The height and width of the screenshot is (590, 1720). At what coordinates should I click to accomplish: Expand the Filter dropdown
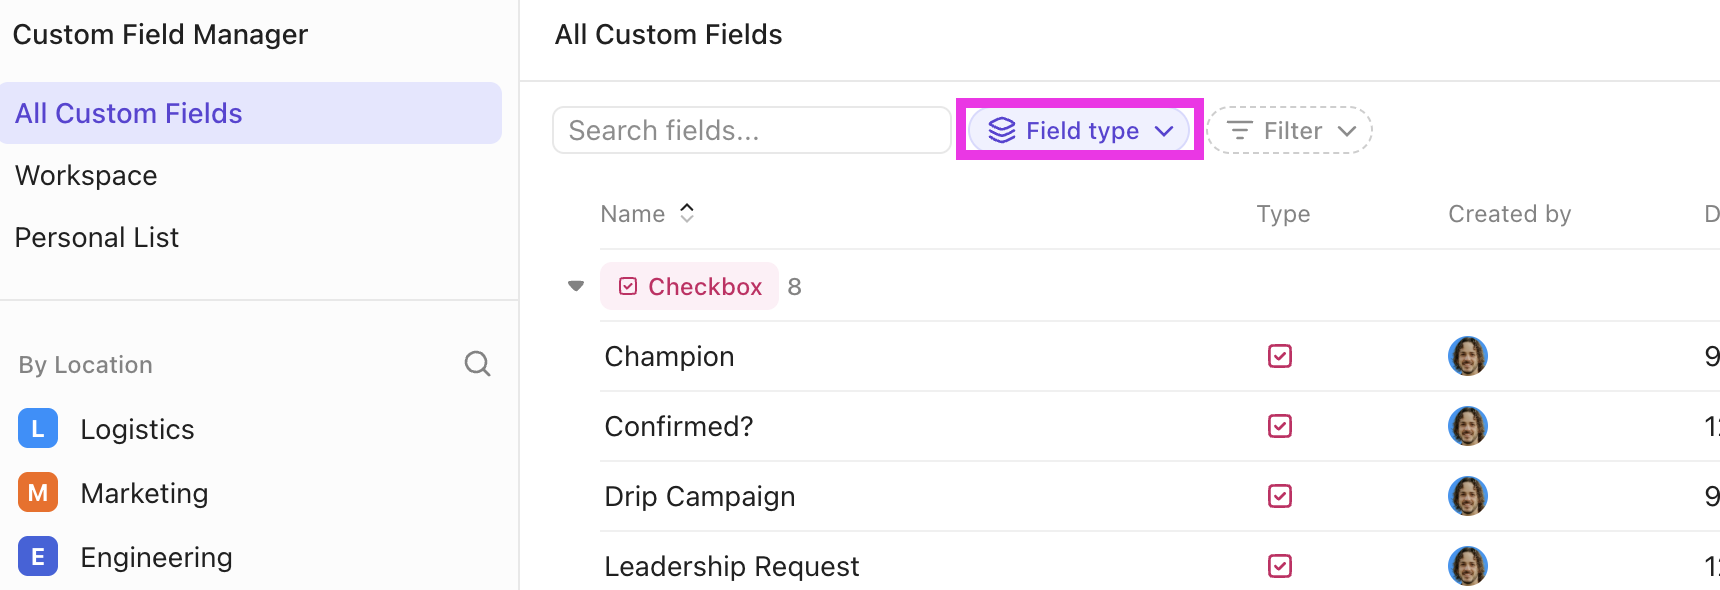(1288, 130)
